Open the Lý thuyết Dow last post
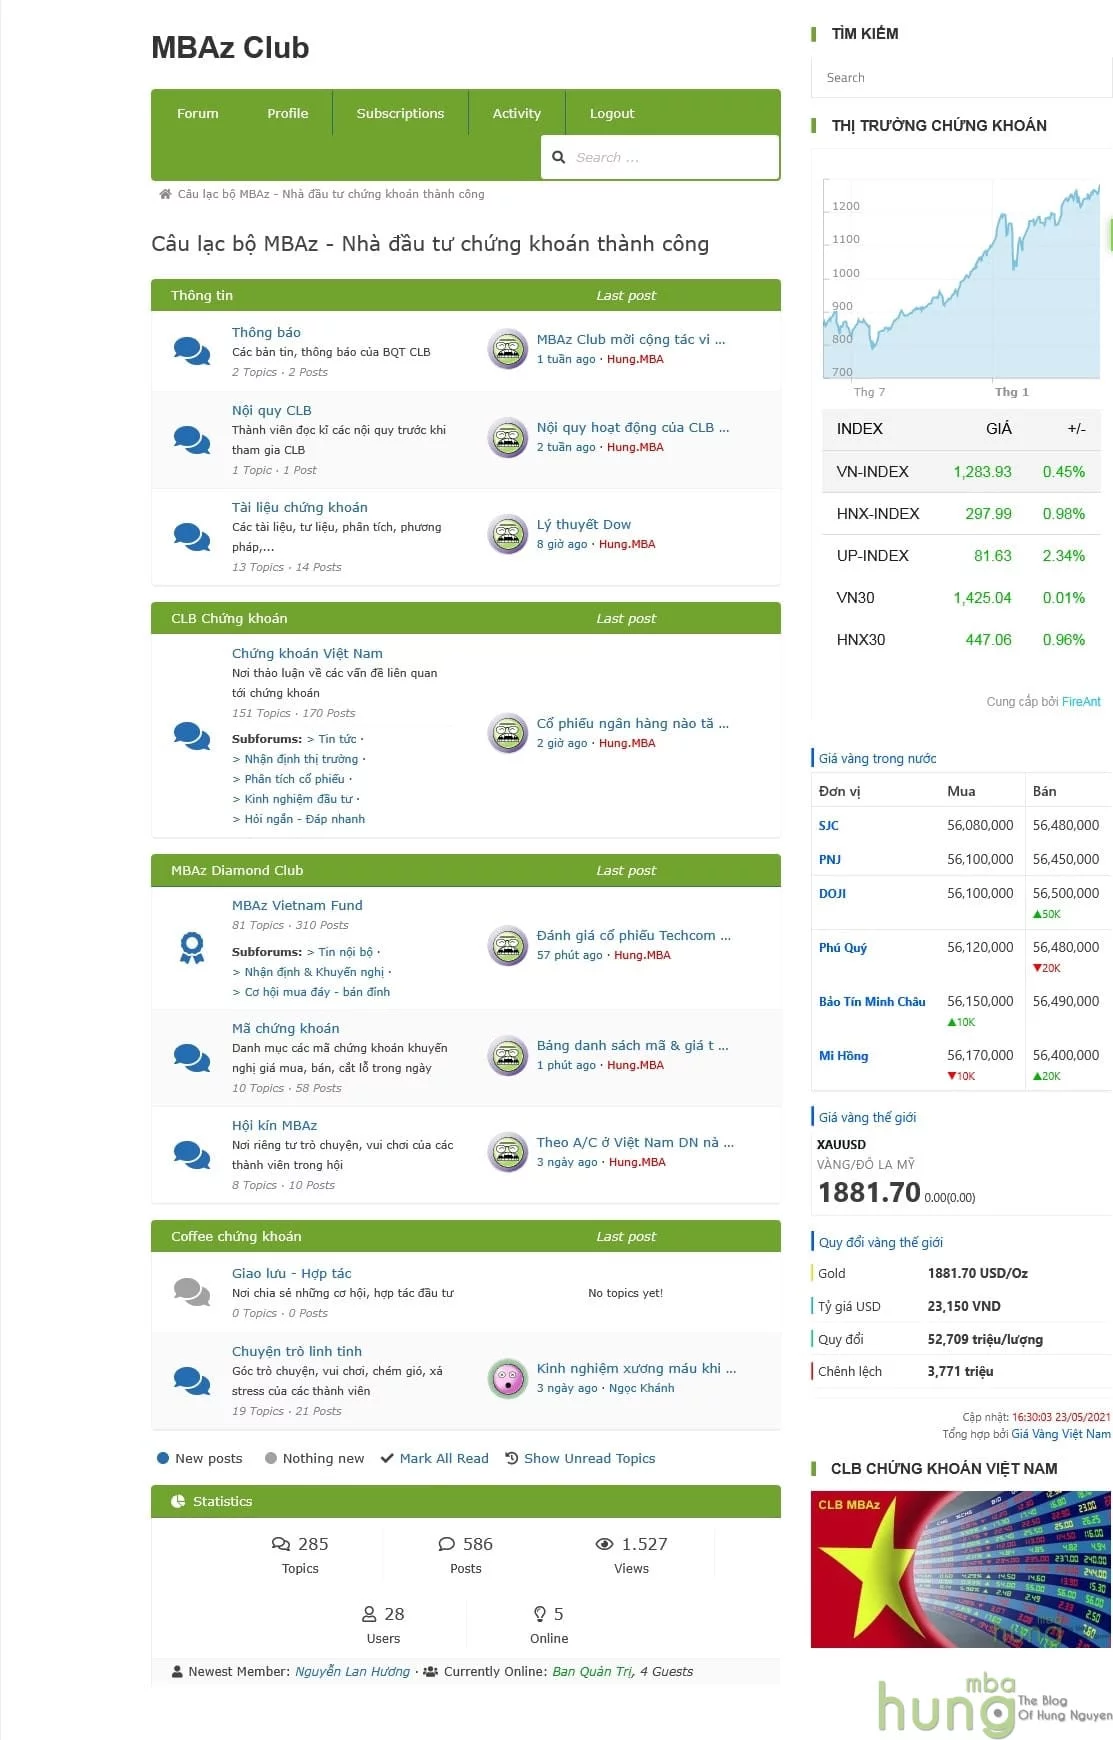Screen dimensions: 1113x1740 [x=584, y=524]
